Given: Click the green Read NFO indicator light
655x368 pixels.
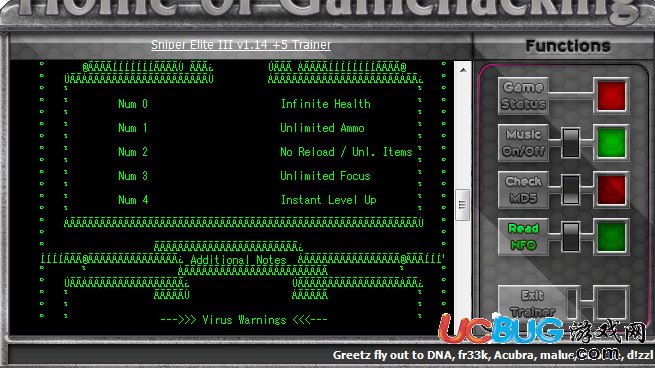Looking at the screenshot, I should point(611,237).
